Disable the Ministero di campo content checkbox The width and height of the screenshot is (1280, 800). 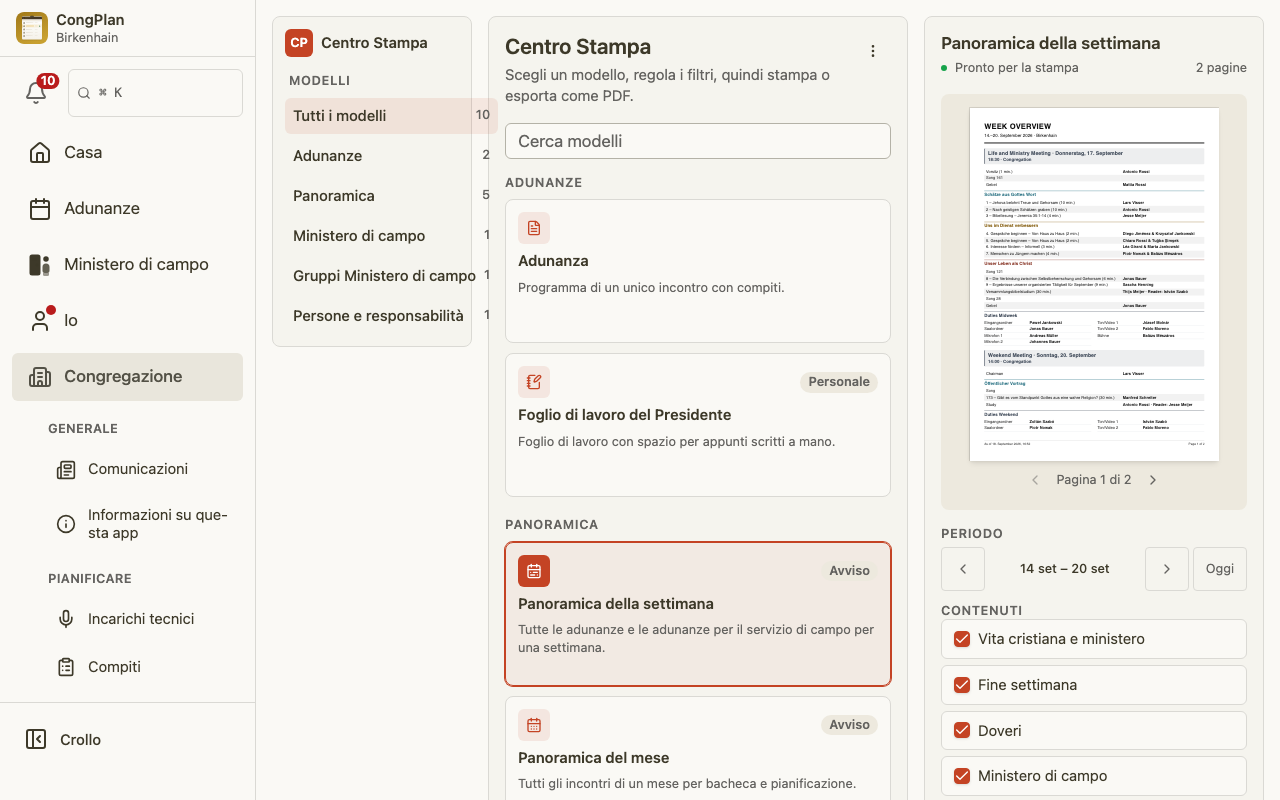[x=962, y=776]
